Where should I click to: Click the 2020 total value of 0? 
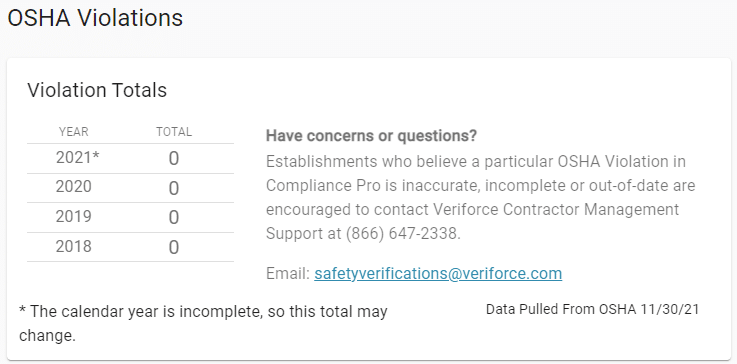click(174, 189)
